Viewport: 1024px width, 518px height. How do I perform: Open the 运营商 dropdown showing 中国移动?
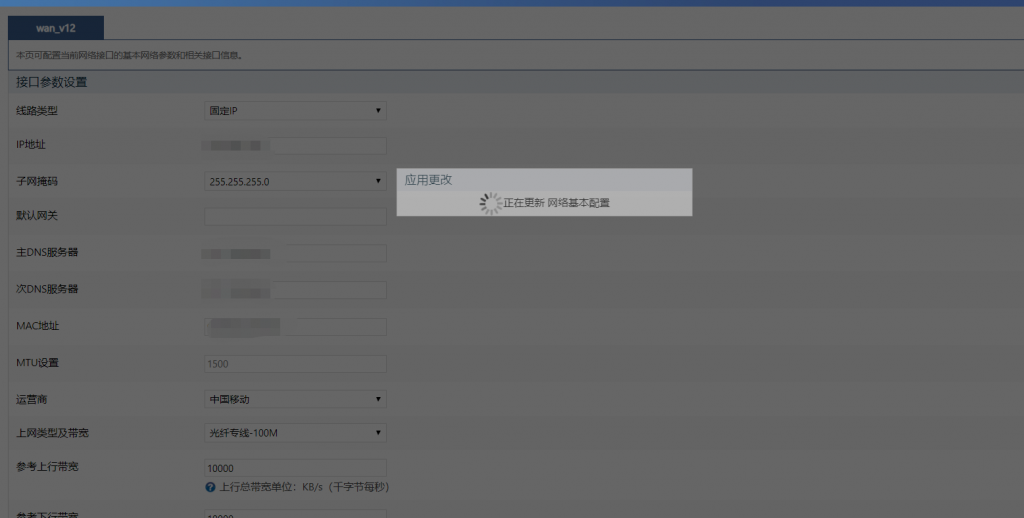pyautogui.click(x=295, y=399)
